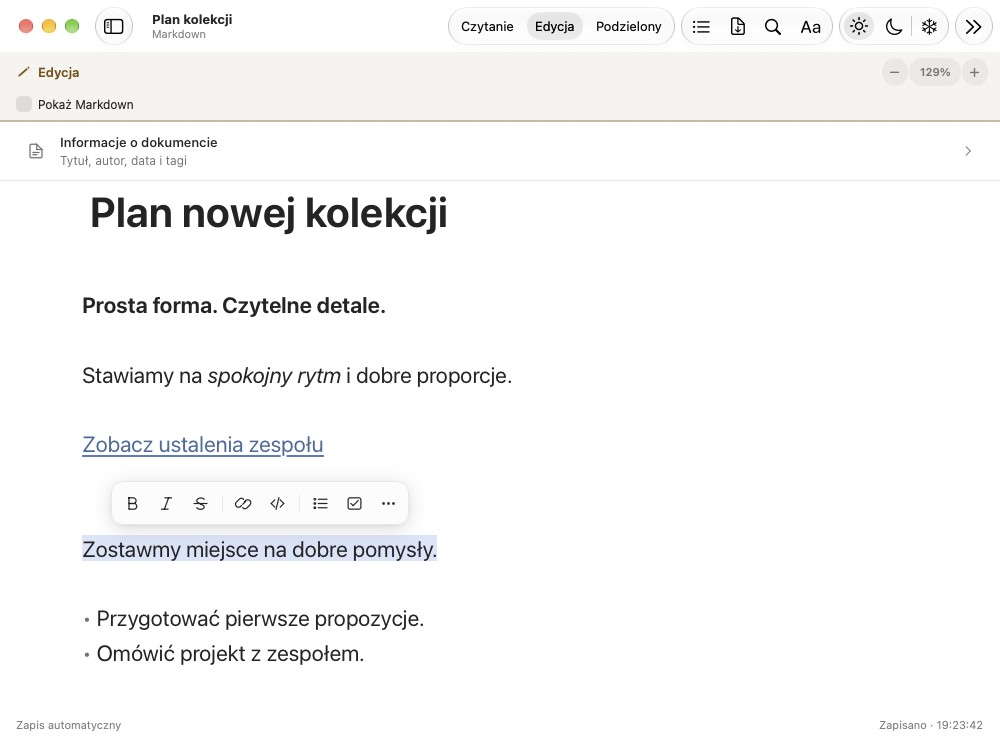Click the selected Zostawmy miejsce sentence
This screenshot has height=740, width=1000.
[x=260, y=549]
